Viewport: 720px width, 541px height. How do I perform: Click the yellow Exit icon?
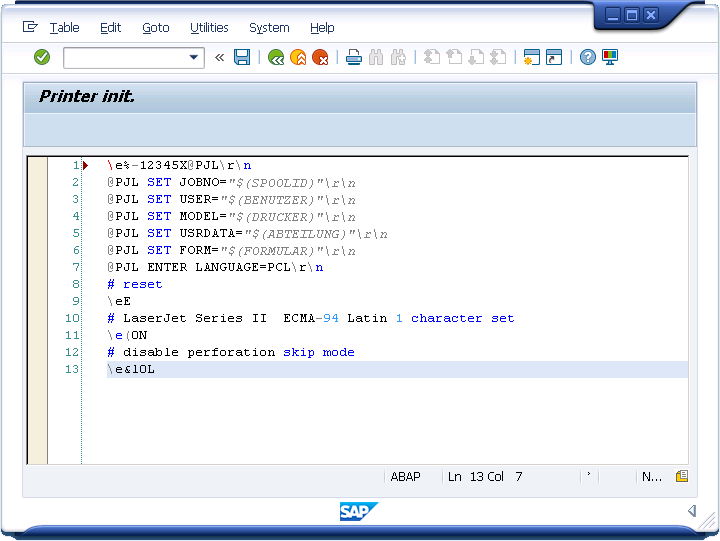pos(298,58)
